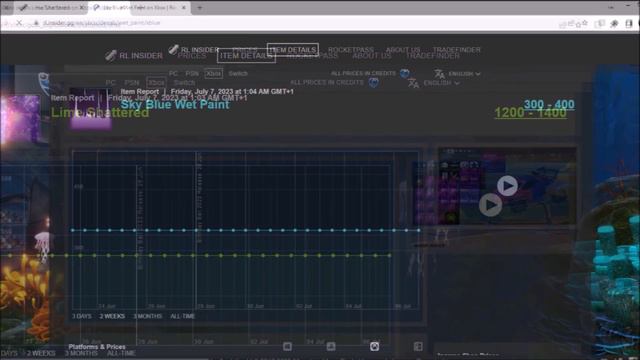Viewport: 640px width, 360px height.
Task: Click highlighted Xbox platform icon in Platforms & Prices
Action: pyautogui.click(x=374, y=347)
